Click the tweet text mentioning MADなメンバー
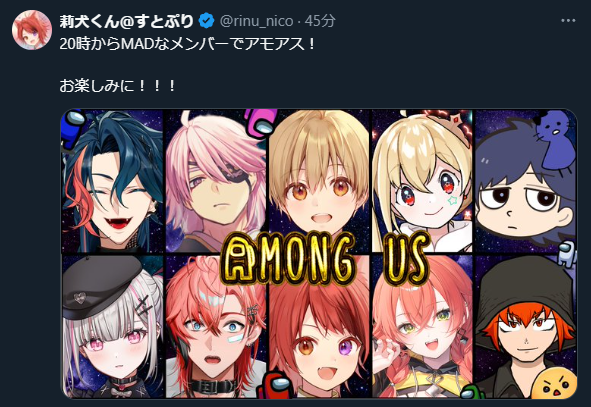The width and height of the screenshot is (591, 407). (x=187, y=44)
